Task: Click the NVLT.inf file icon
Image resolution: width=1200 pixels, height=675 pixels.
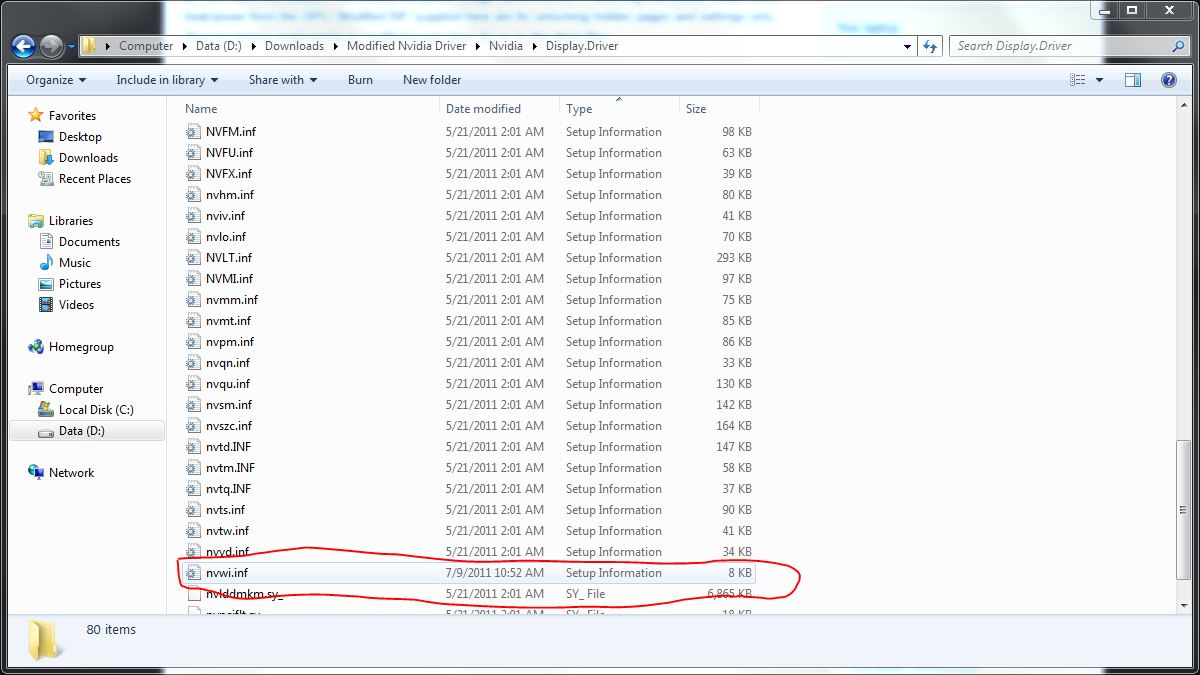Action: click(x=194, y=258)
